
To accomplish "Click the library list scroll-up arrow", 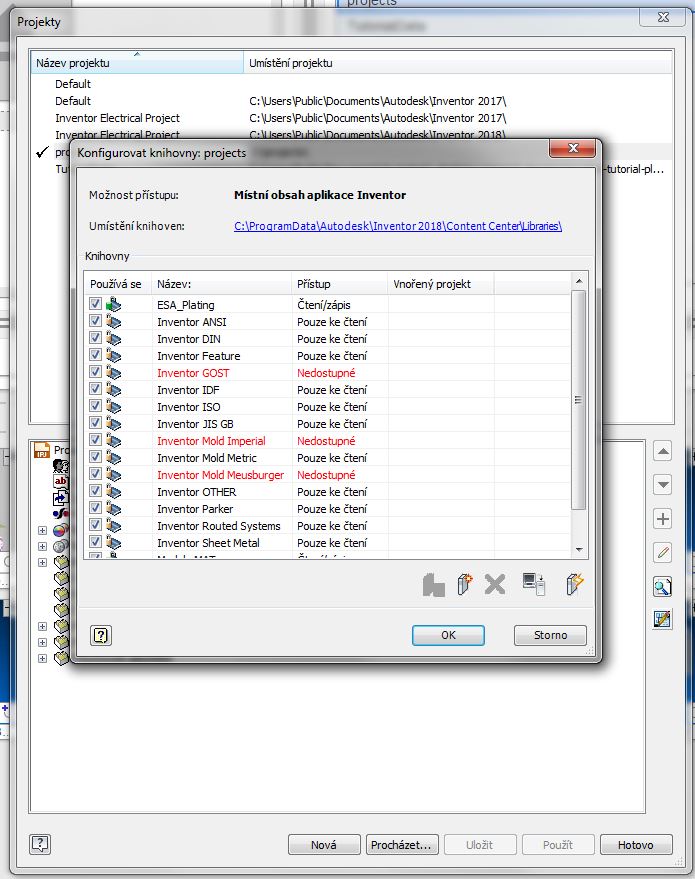I will coord(579,281).
